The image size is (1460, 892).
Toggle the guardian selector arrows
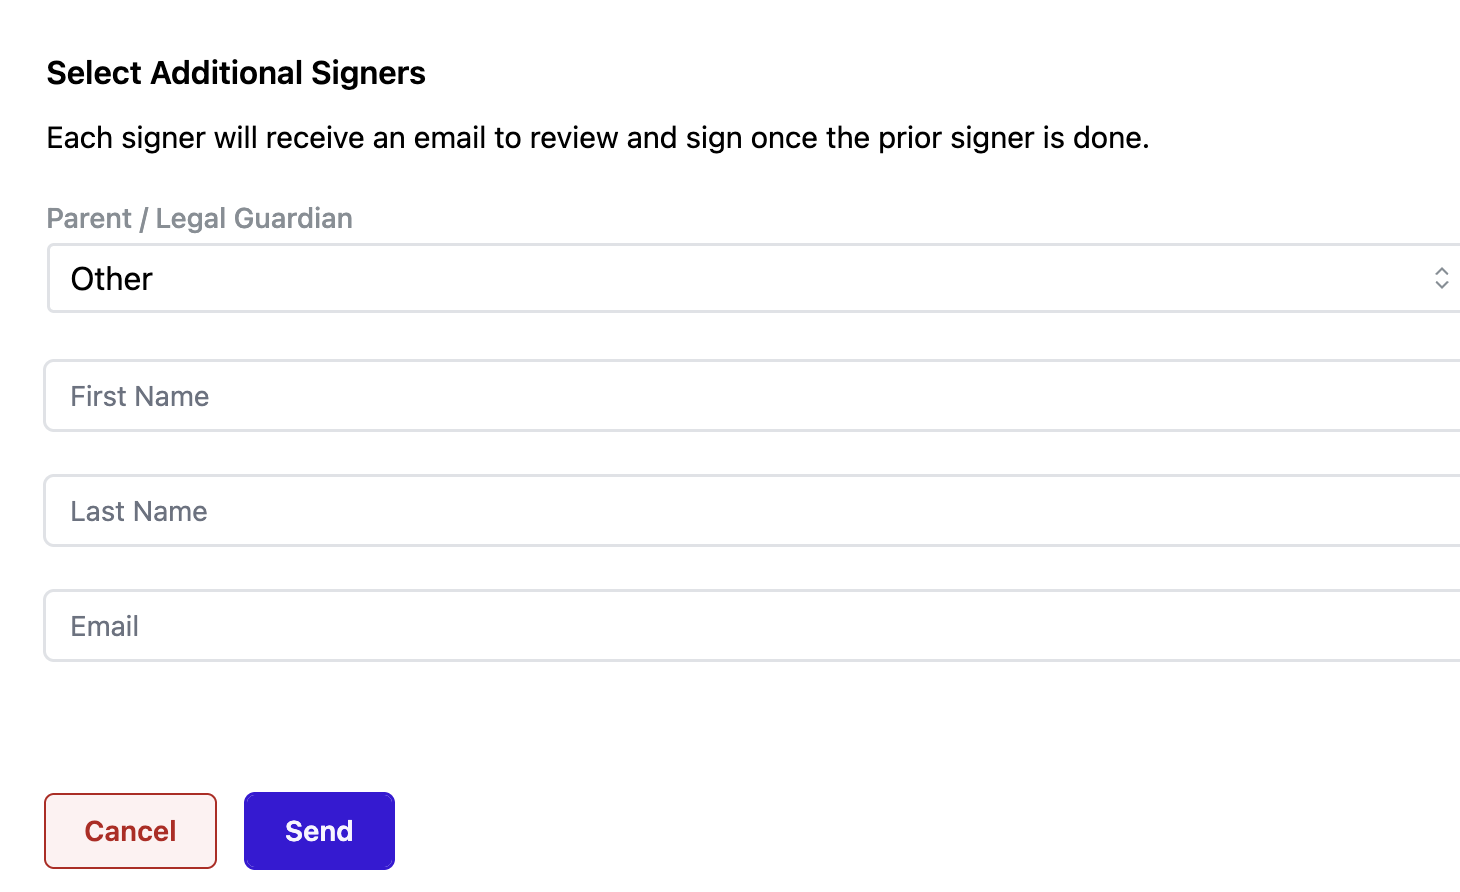point(1441,278)
